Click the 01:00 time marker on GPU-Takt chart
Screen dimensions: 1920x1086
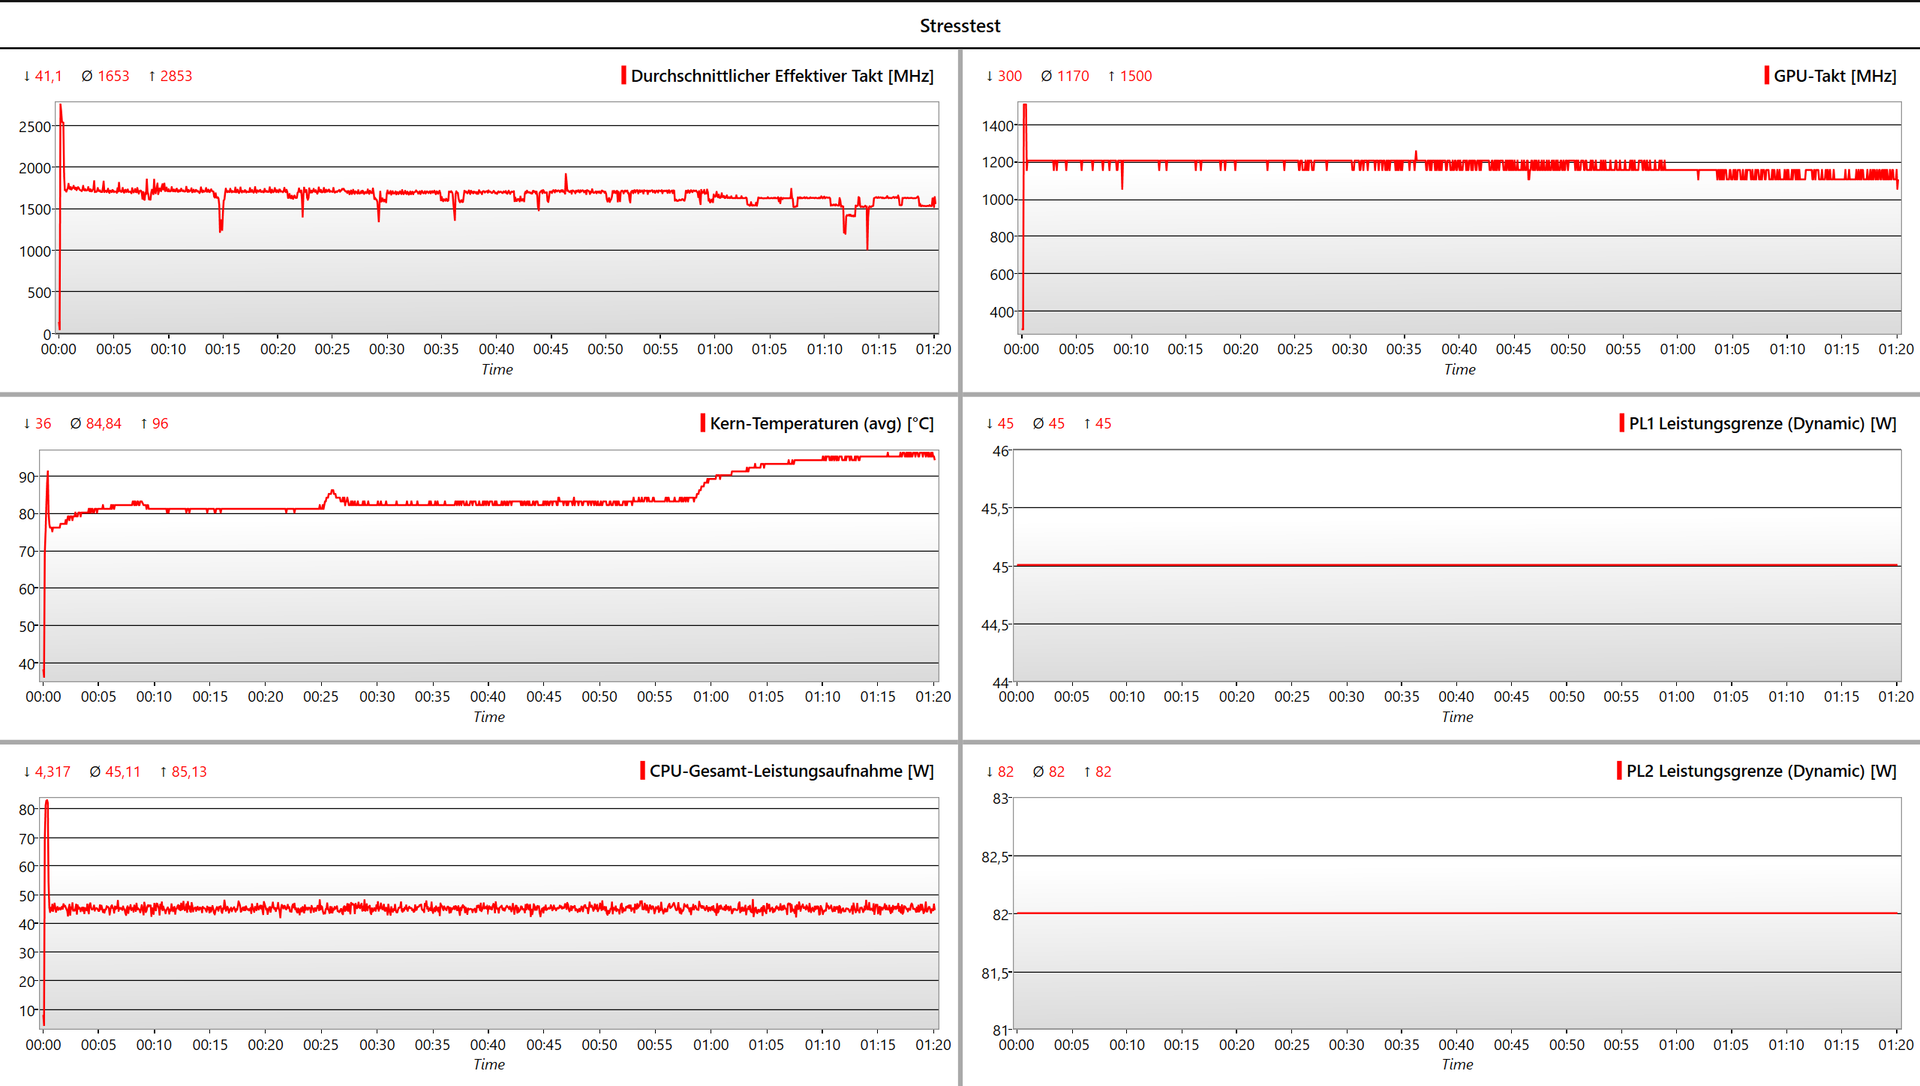tap(1677, 349)
